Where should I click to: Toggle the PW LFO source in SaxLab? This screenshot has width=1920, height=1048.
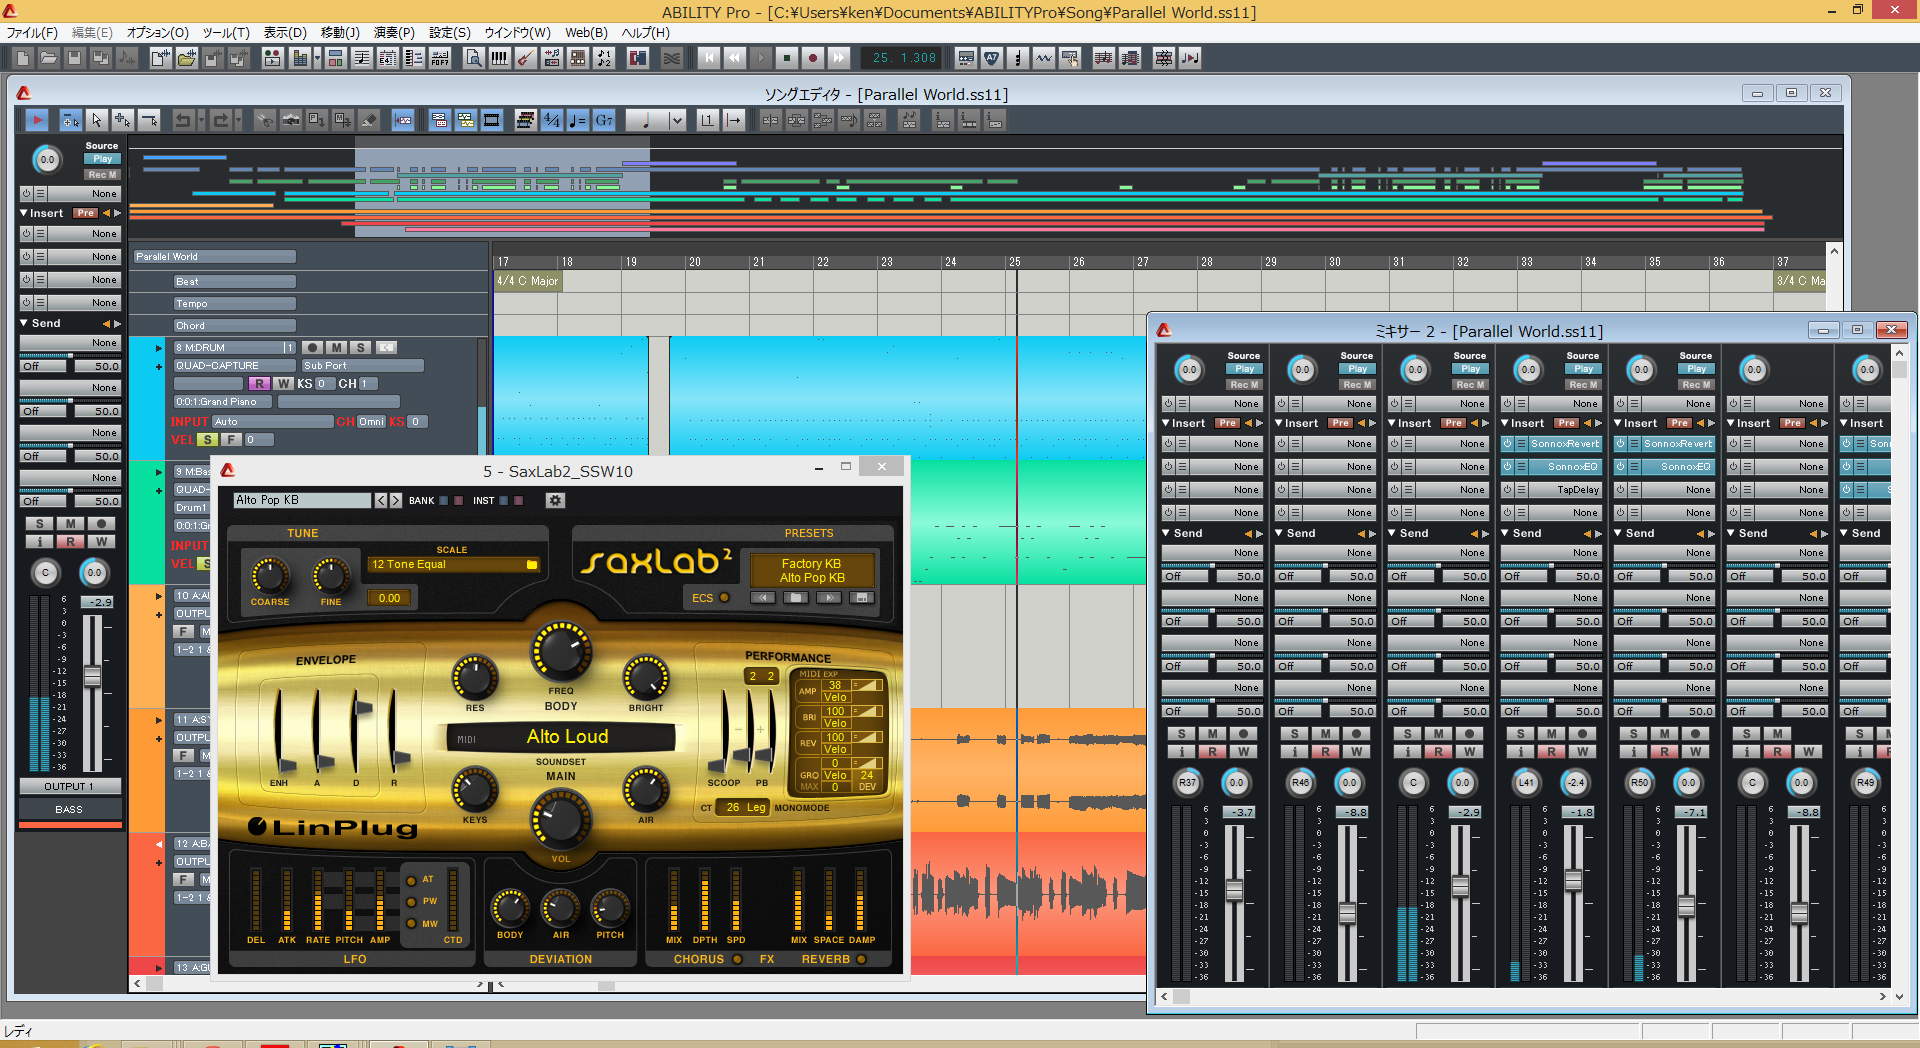[x=411, y=902]
